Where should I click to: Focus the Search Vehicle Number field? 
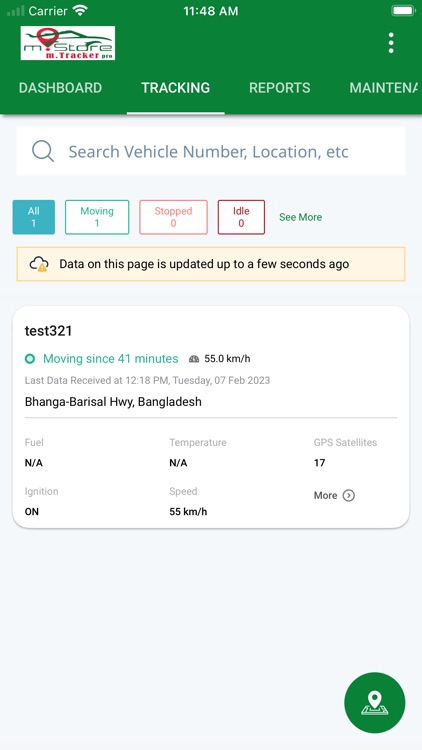point(211,151)
